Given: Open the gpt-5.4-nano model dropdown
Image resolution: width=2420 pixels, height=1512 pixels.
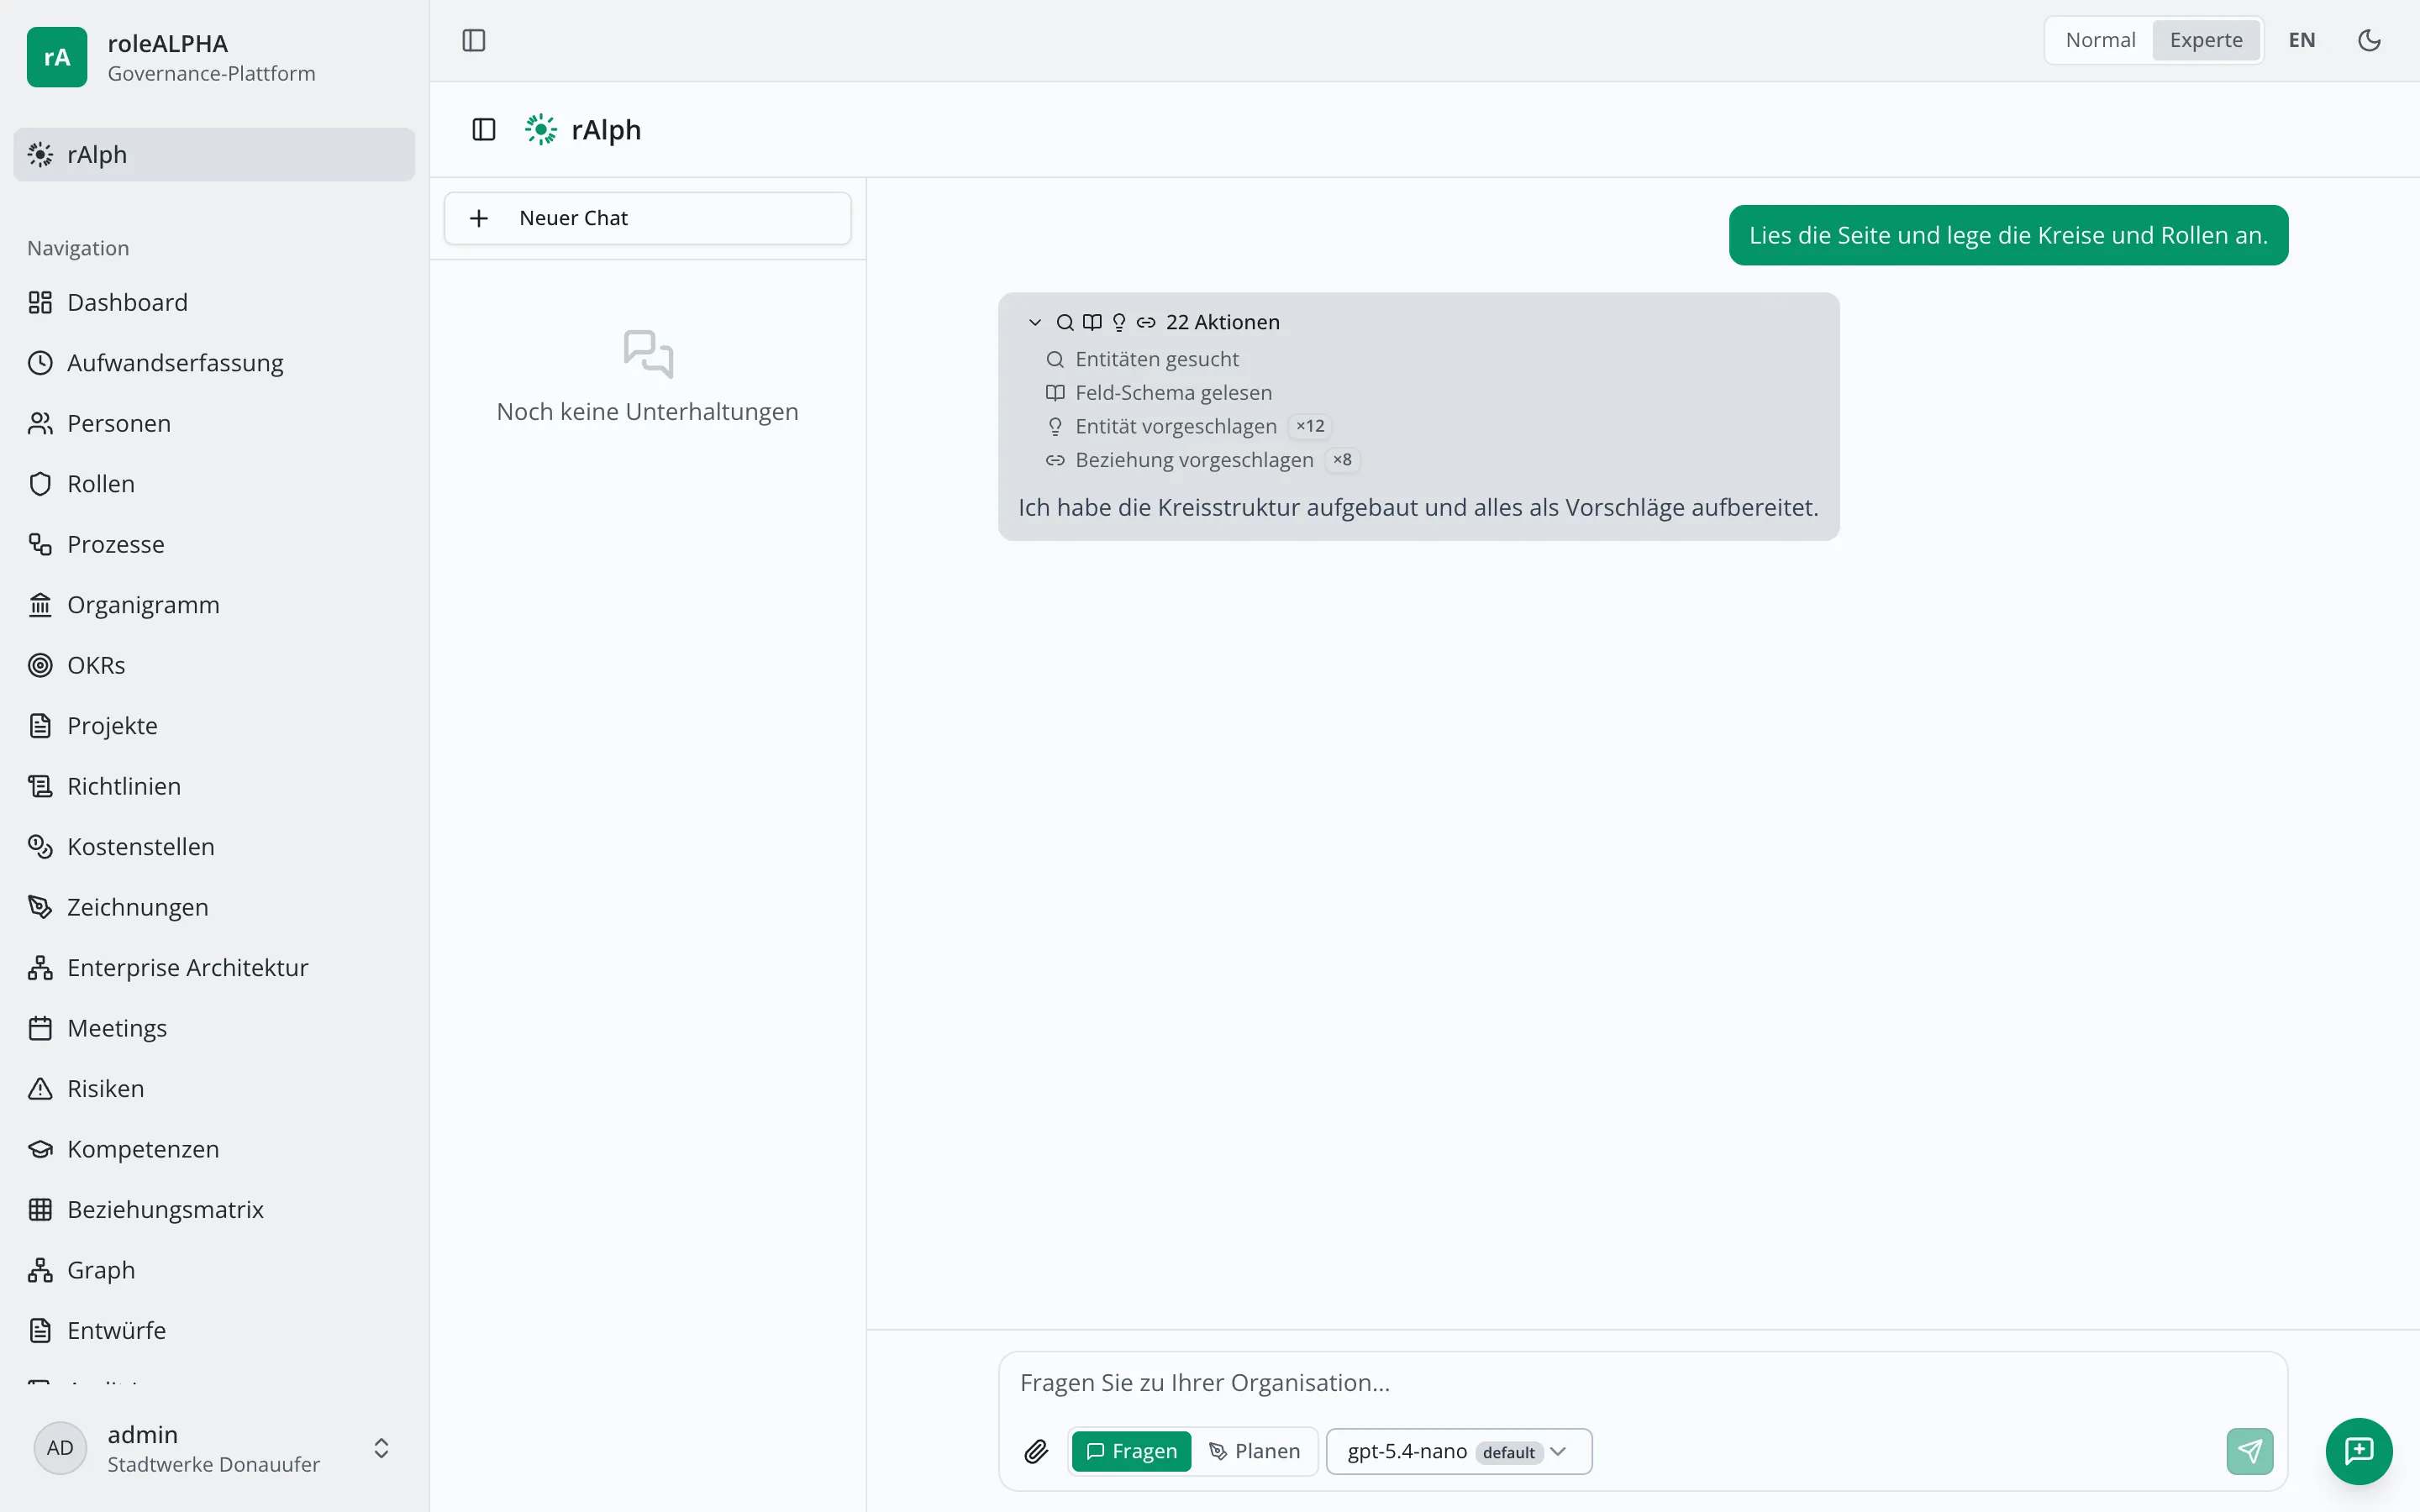Looking at the screenshot, I should click(x=1459, y=1451).
